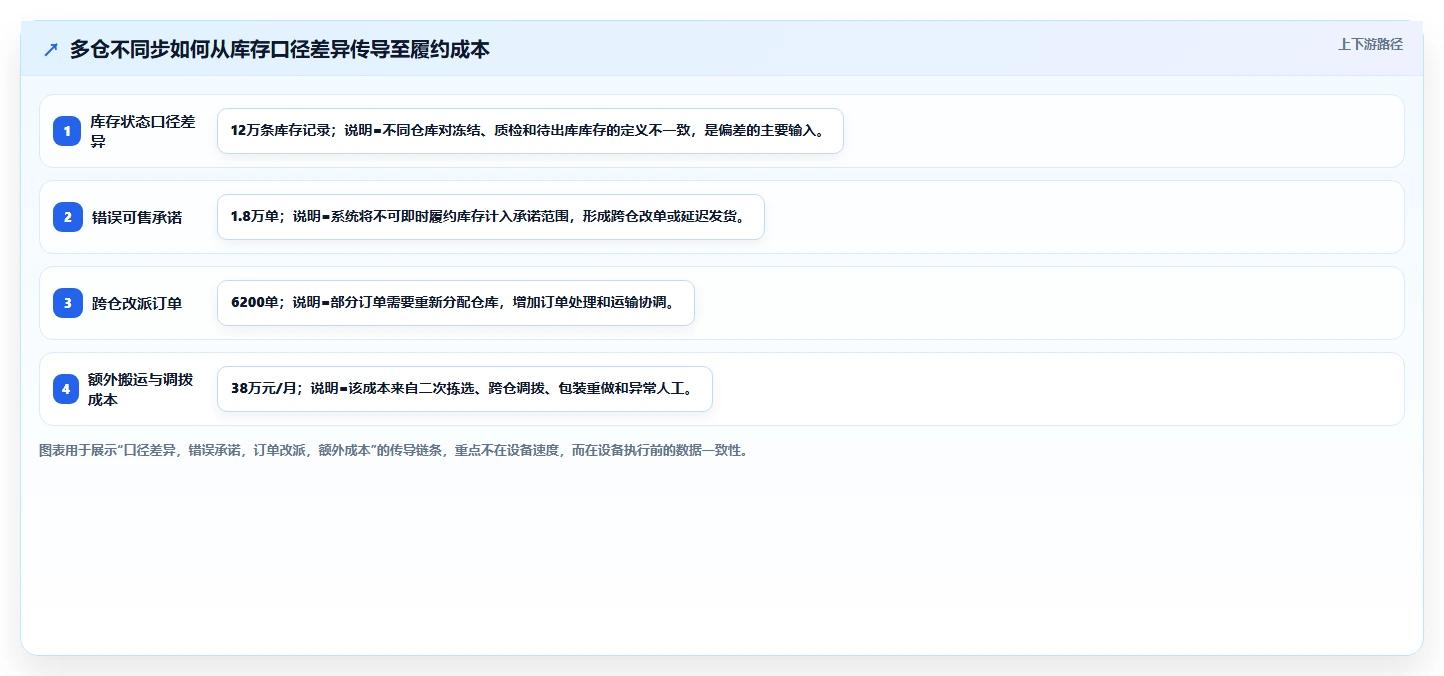
Task: Click the step number 3 badge
Action: click(67, 303)
